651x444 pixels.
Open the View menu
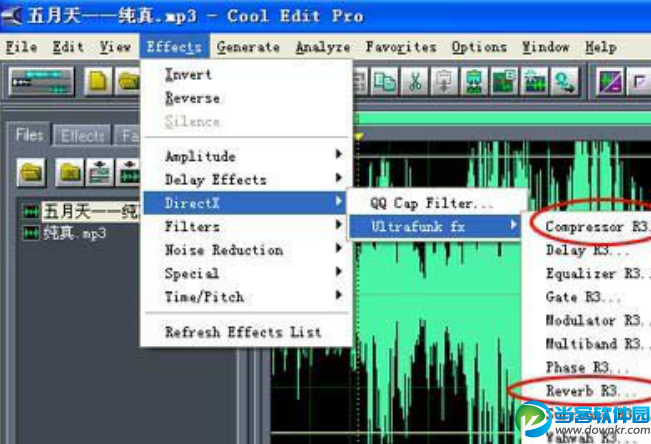point(115,47)
